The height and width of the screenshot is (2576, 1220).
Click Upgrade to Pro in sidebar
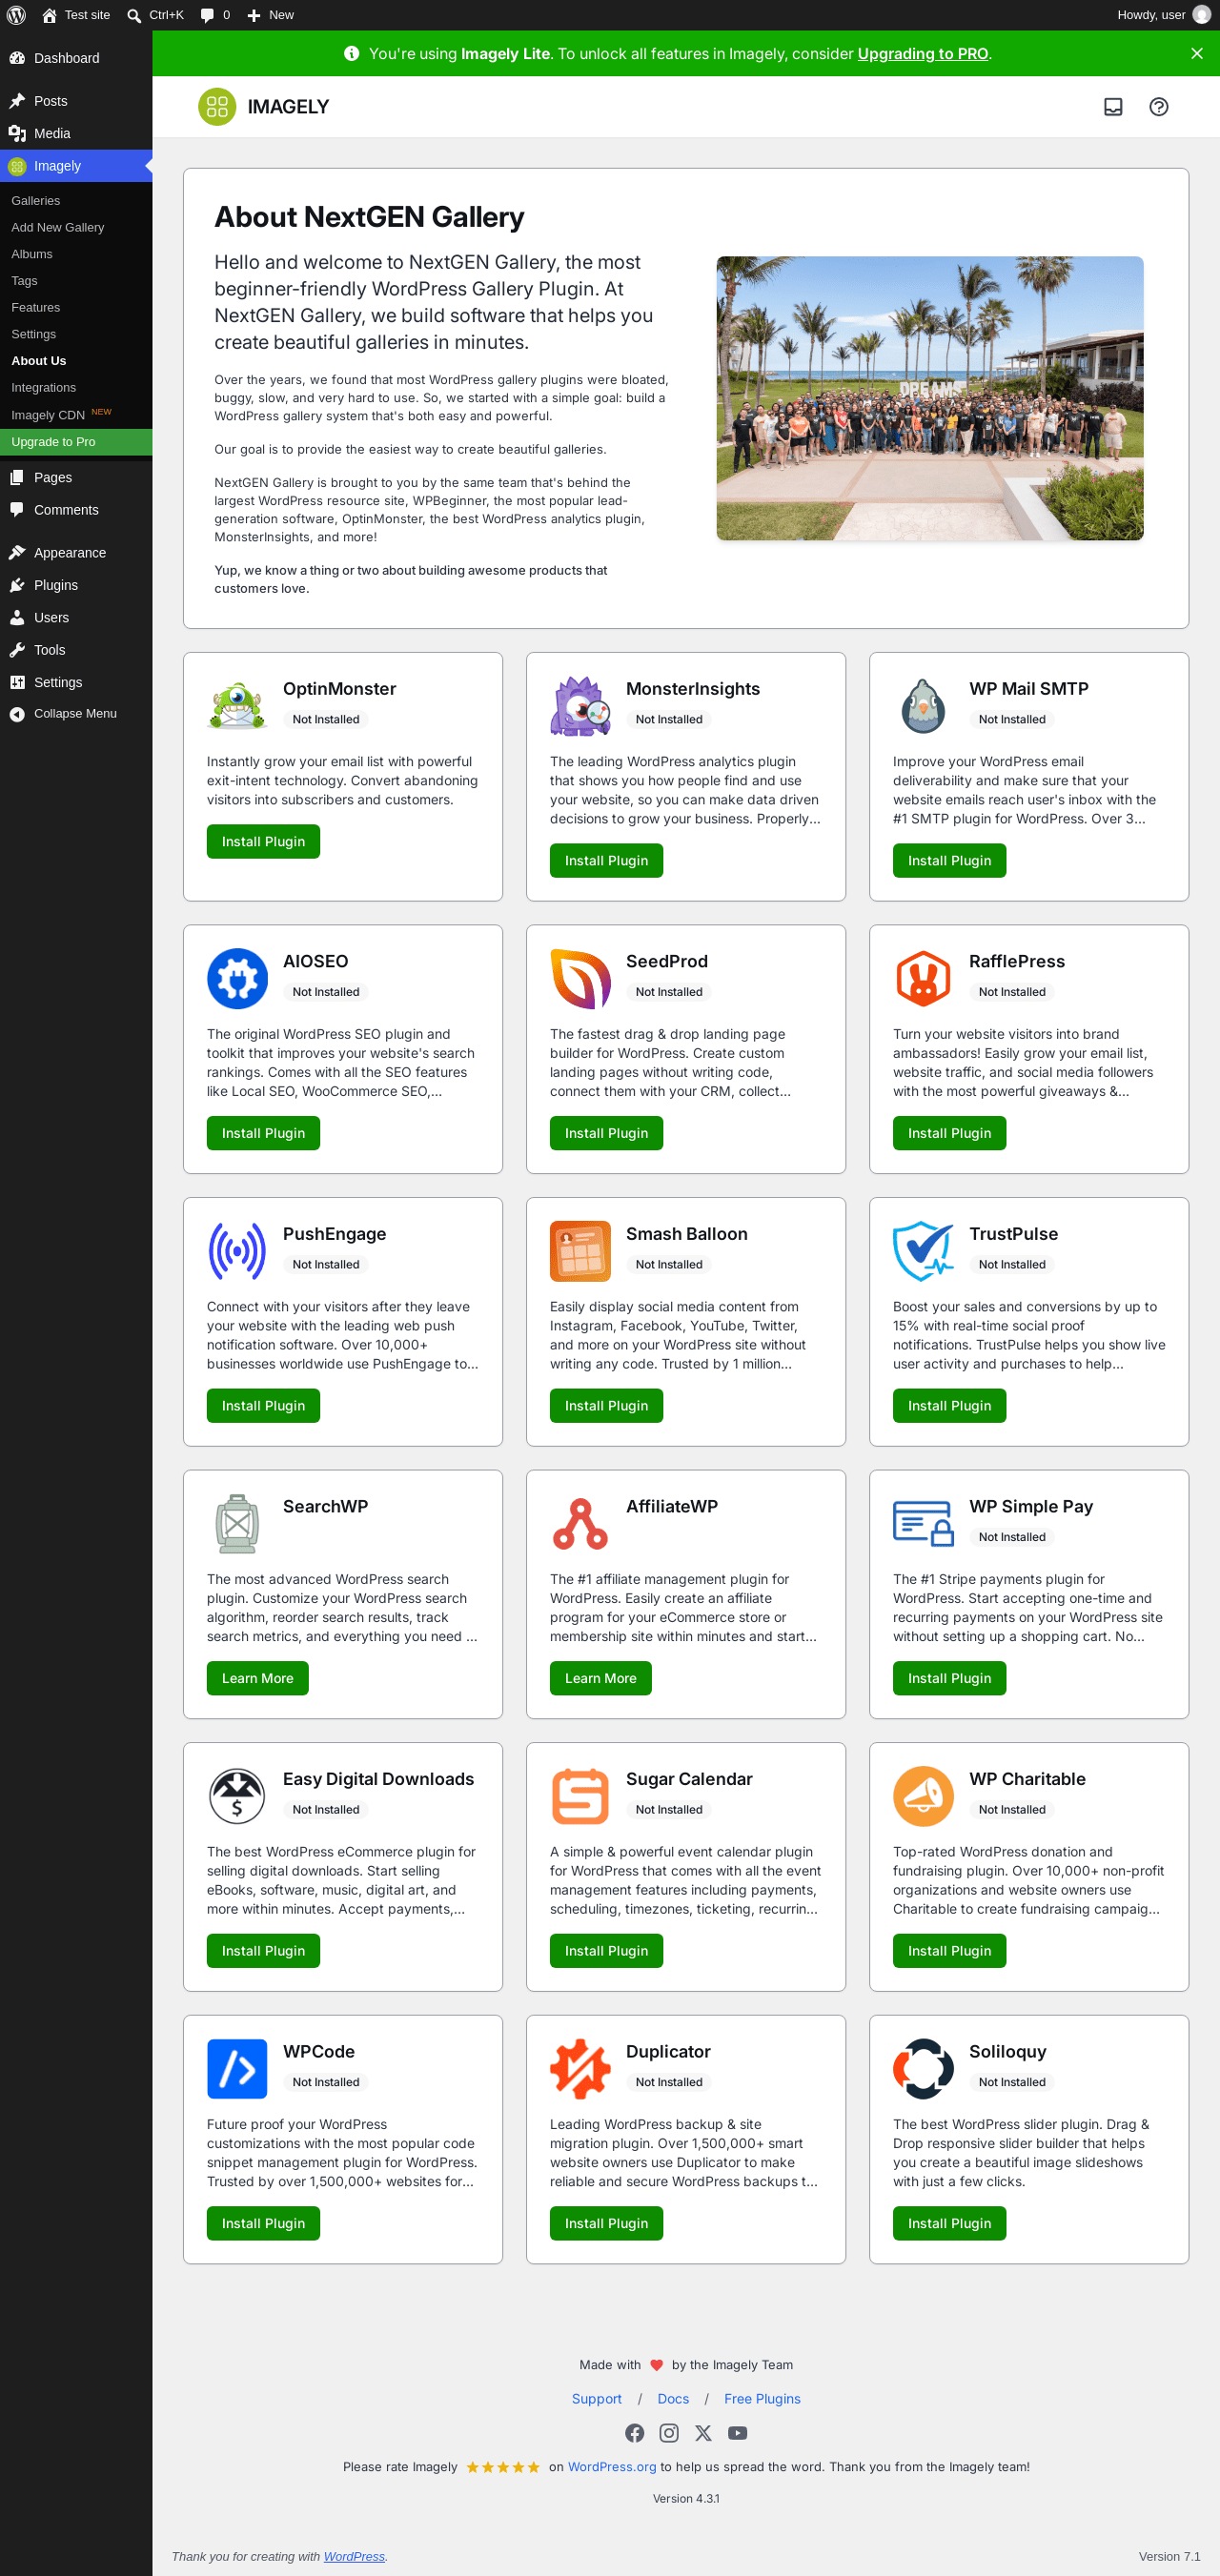76,442
